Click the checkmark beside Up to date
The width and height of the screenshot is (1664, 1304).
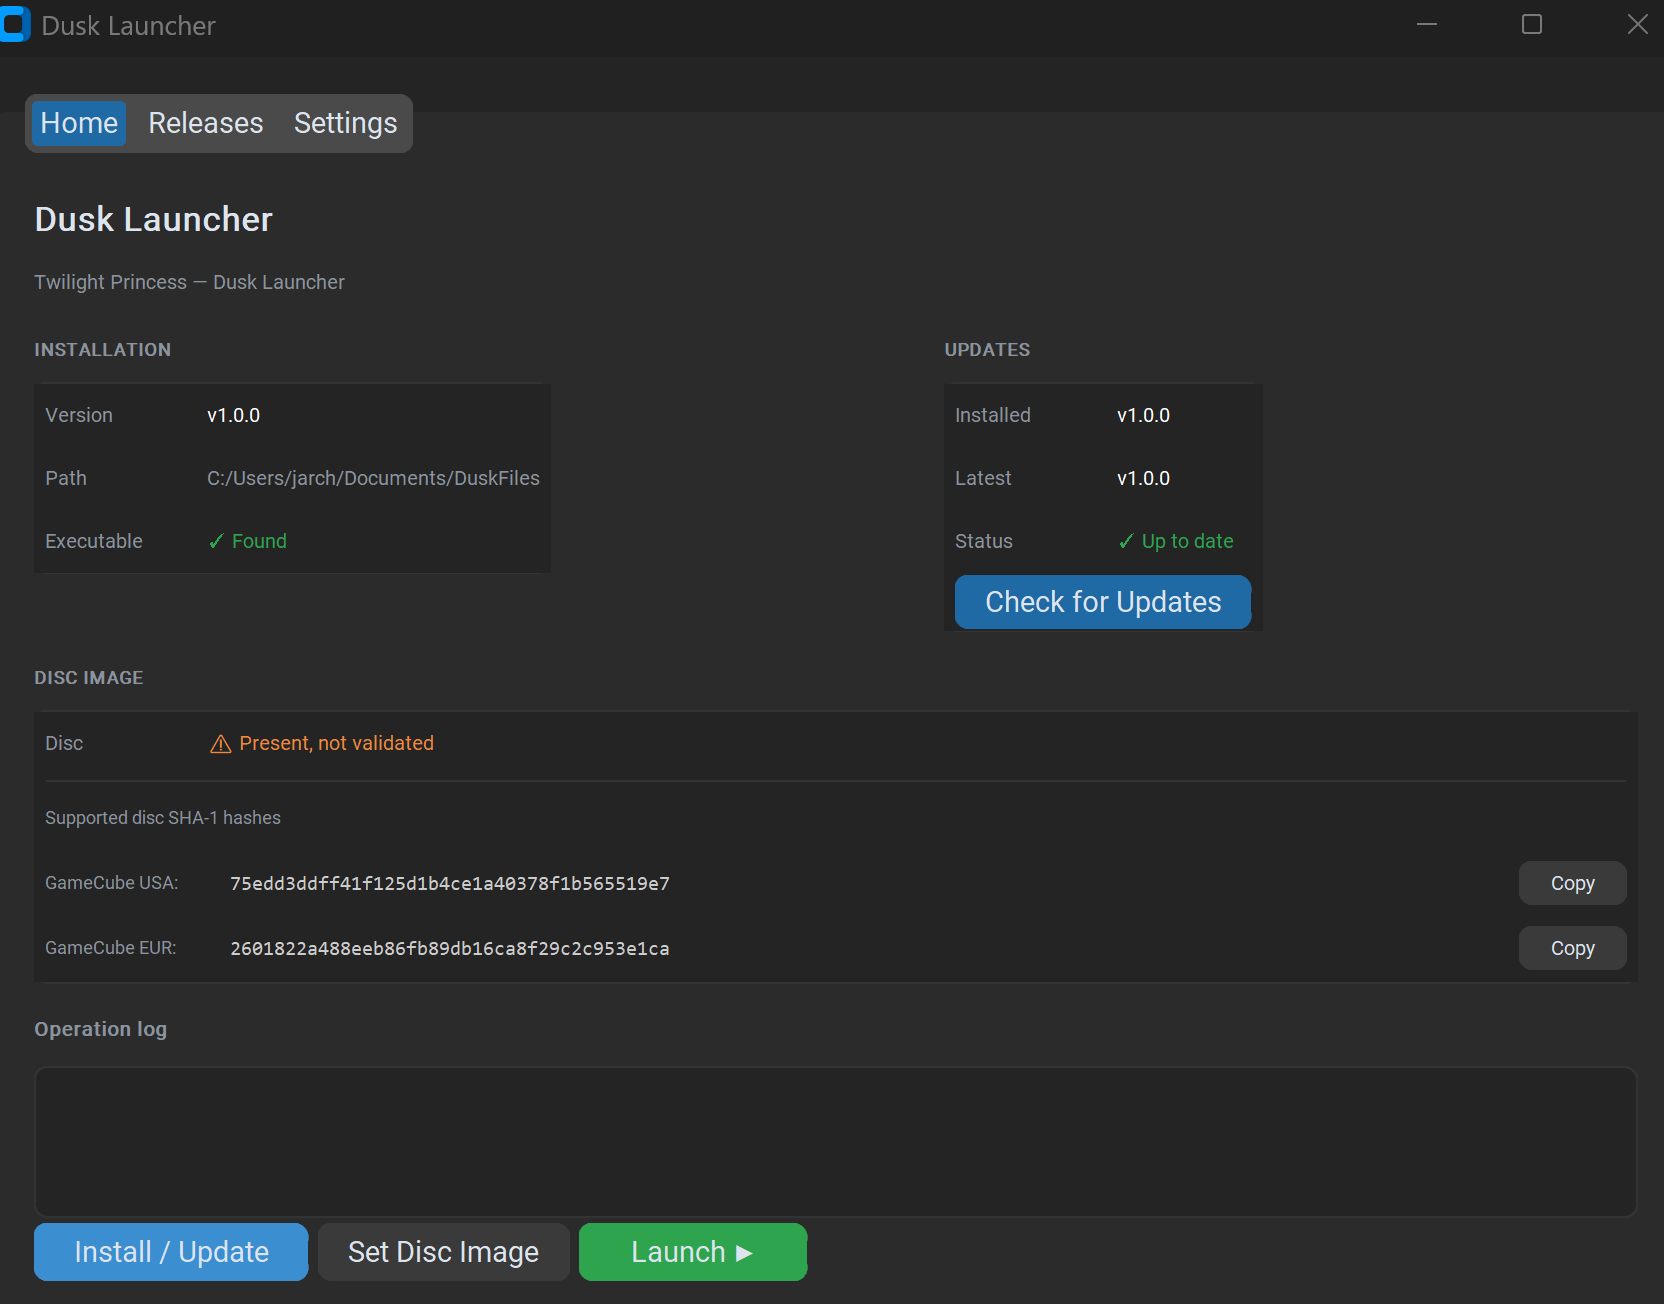[x=1126, y=541]
